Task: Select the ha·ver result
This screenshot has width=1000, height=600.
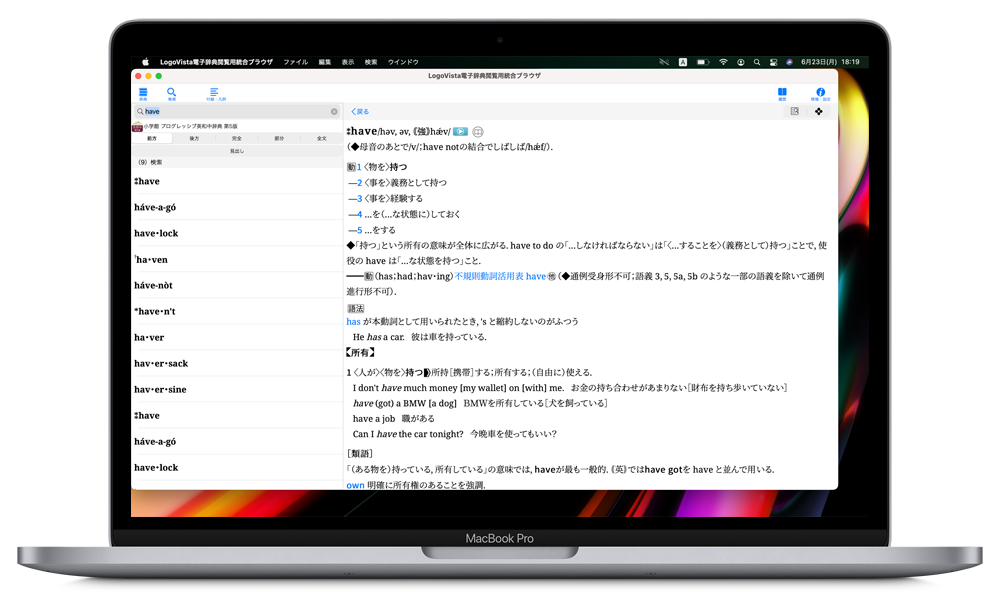Action: (237, 338)
